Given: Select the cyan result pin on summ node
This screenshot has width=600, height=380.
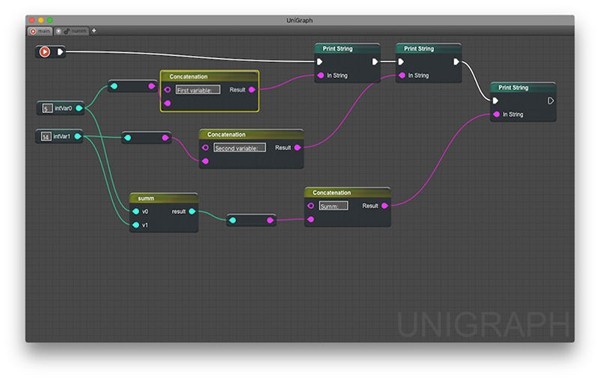Looking at the screenshot, I should [192, 211].
